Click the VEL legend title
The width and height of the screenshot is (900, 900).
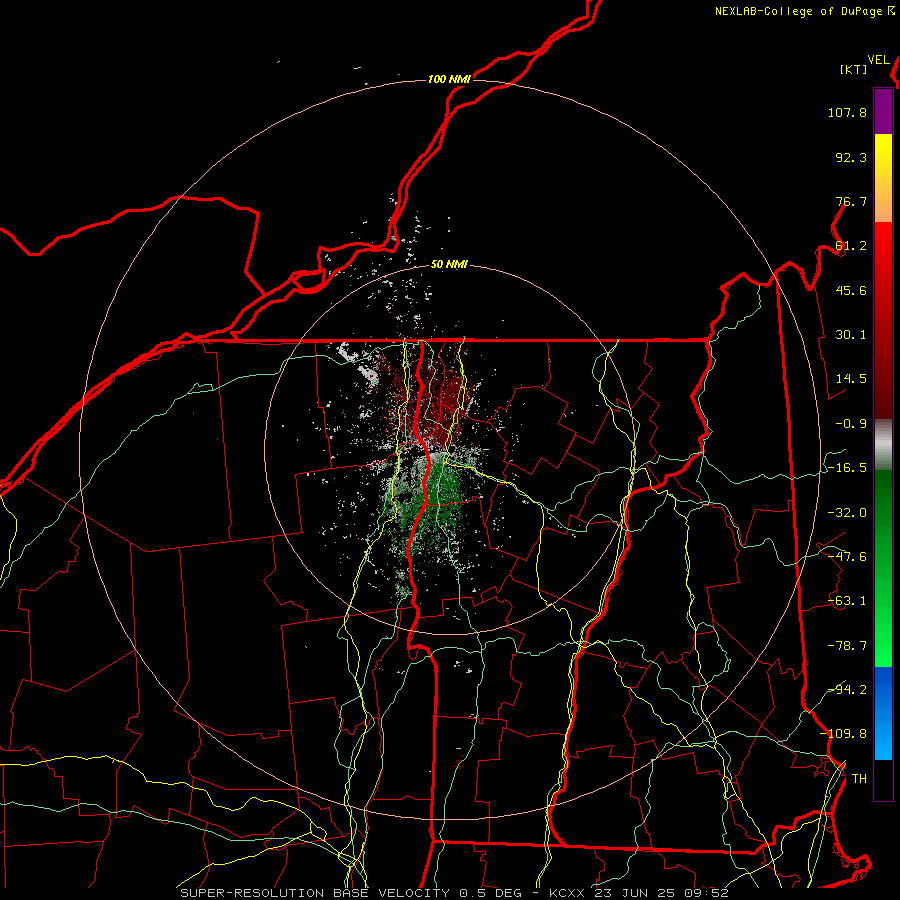[878, 60]
